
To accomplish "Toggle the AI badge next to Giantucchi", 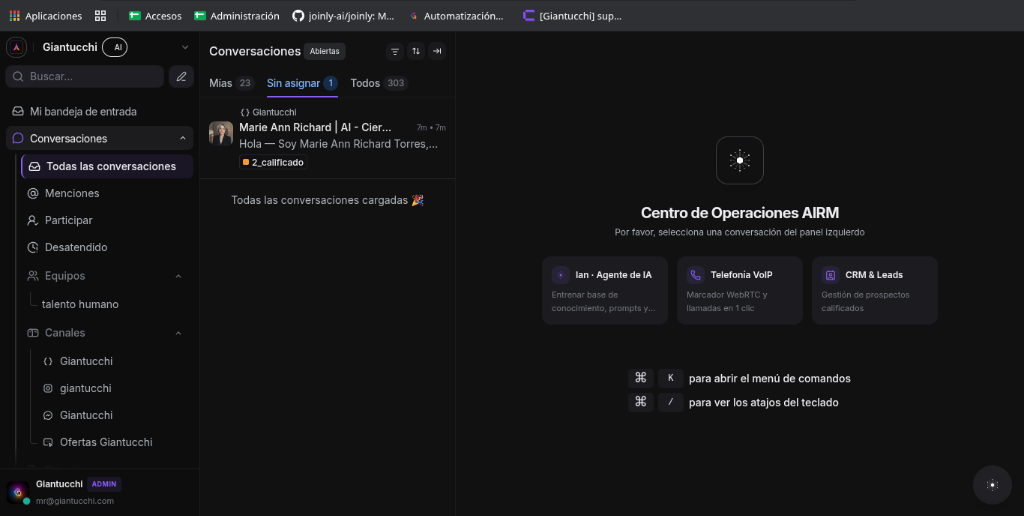I will 115,47.
